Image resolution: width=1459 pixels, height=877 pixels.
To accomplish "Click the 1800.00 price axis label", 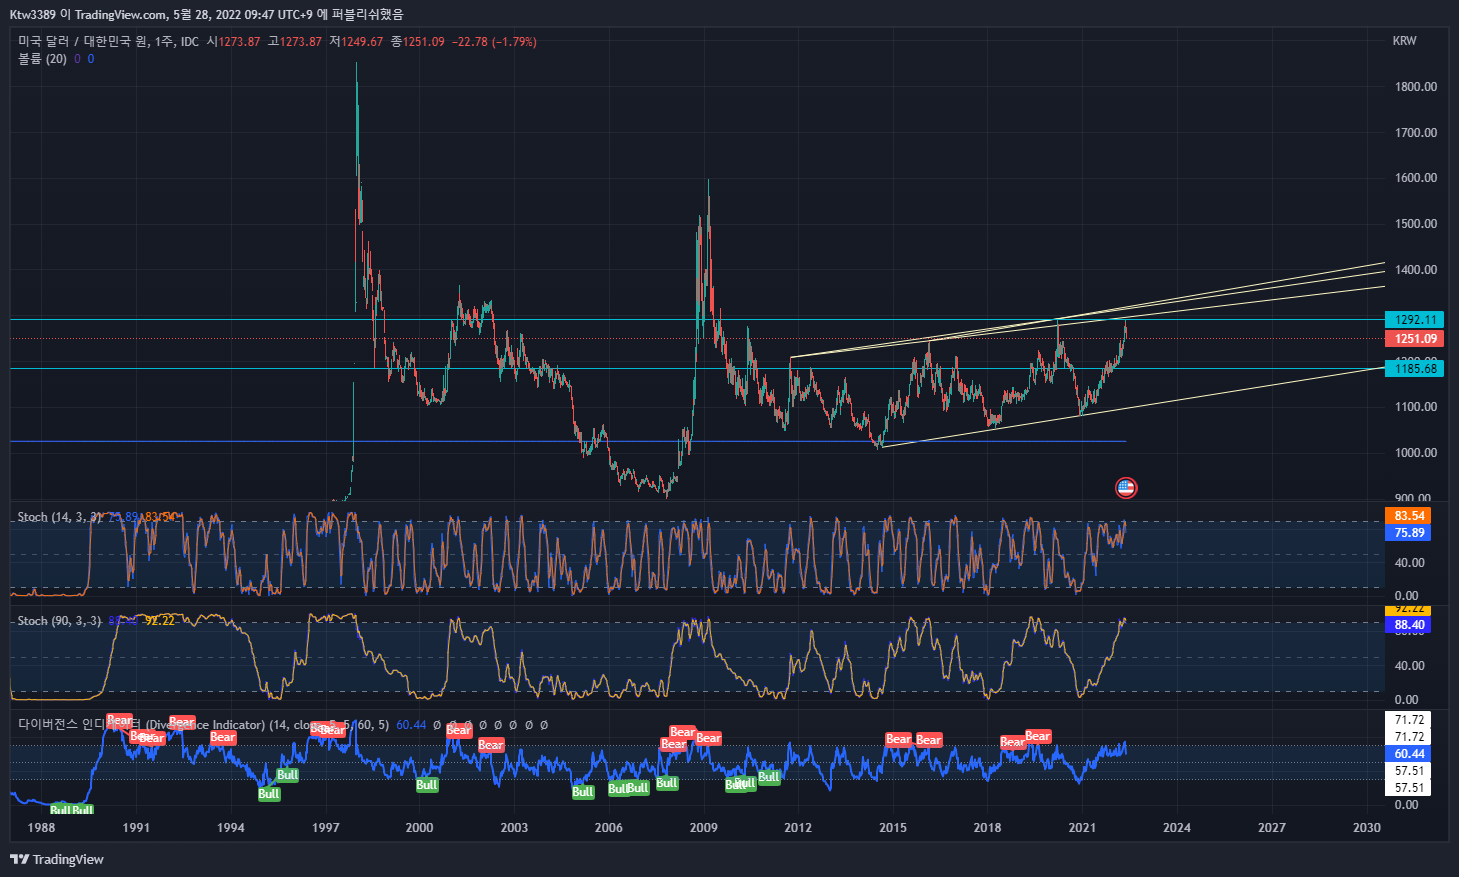I will pos(1416,87).
